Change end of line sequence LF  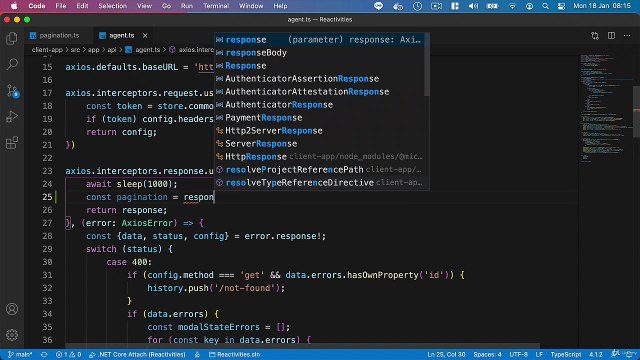pyautogui.click(x=539, y=355)
